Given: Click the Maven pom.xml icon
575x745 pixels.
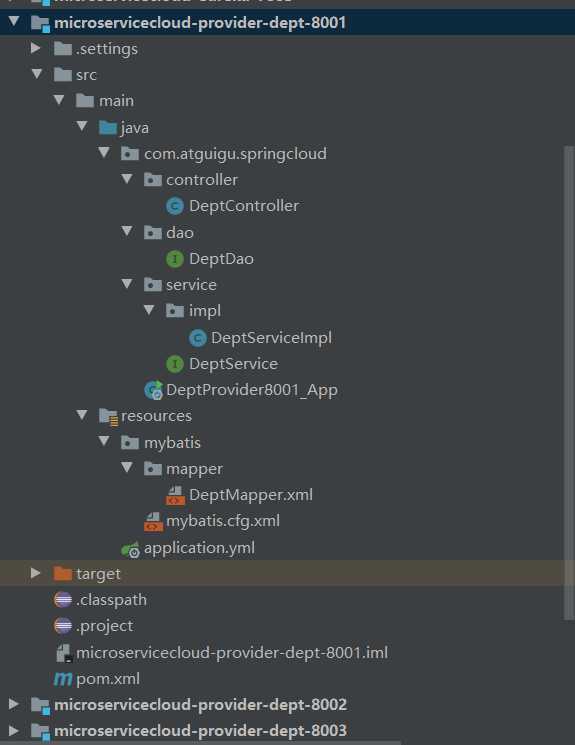Looking at the screenshot, I should click(x=63, y=679).
